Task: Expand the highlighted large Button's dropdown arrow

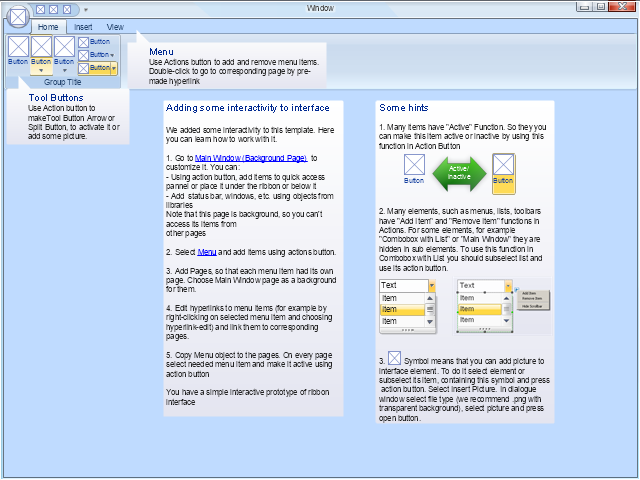Action: click(41, 71)
